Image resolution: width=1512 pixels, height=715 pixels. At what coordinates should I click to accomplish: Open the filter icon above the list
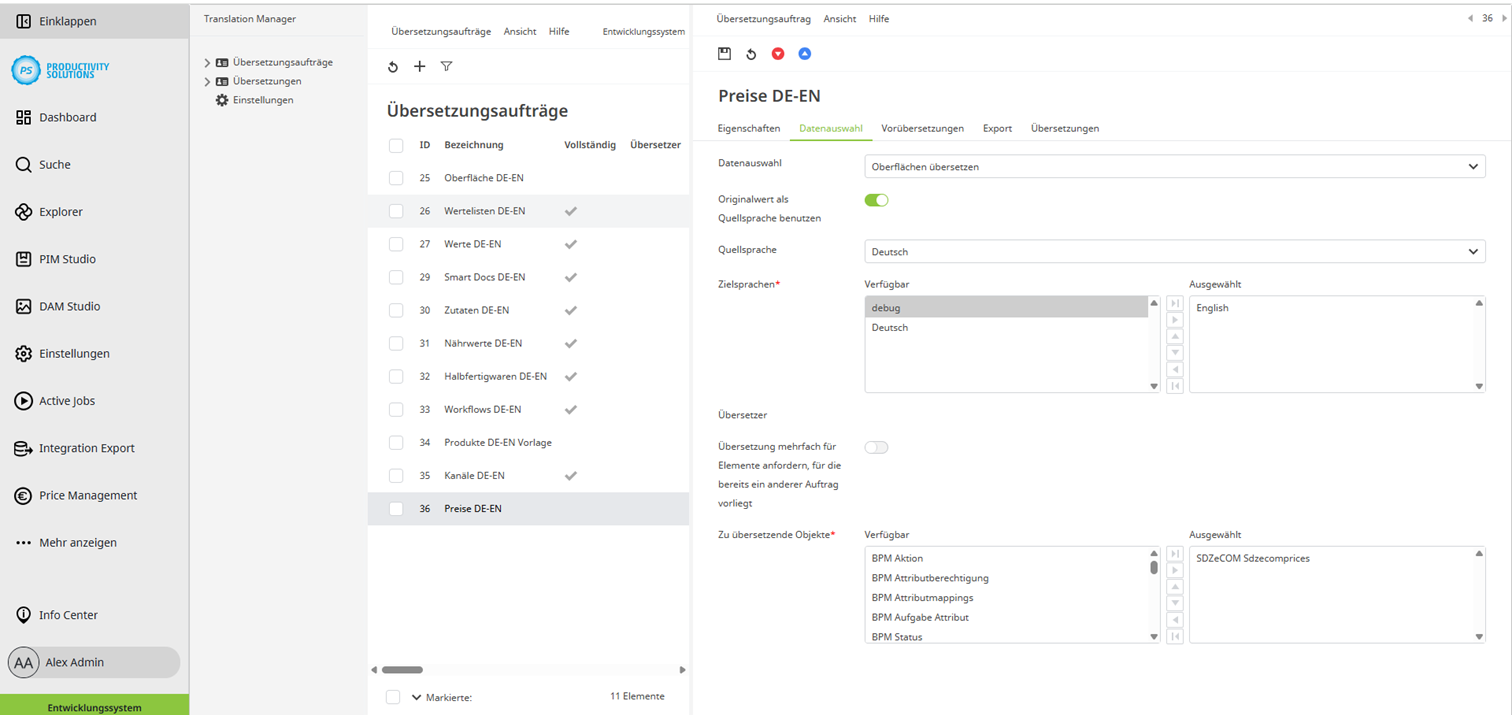pyautogui.click(x=446, y=66)
